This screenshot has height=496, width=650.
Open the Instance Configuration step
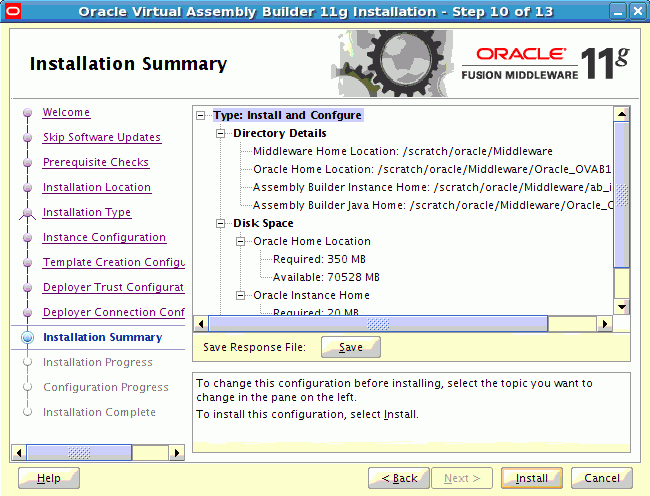coord(104,237)
